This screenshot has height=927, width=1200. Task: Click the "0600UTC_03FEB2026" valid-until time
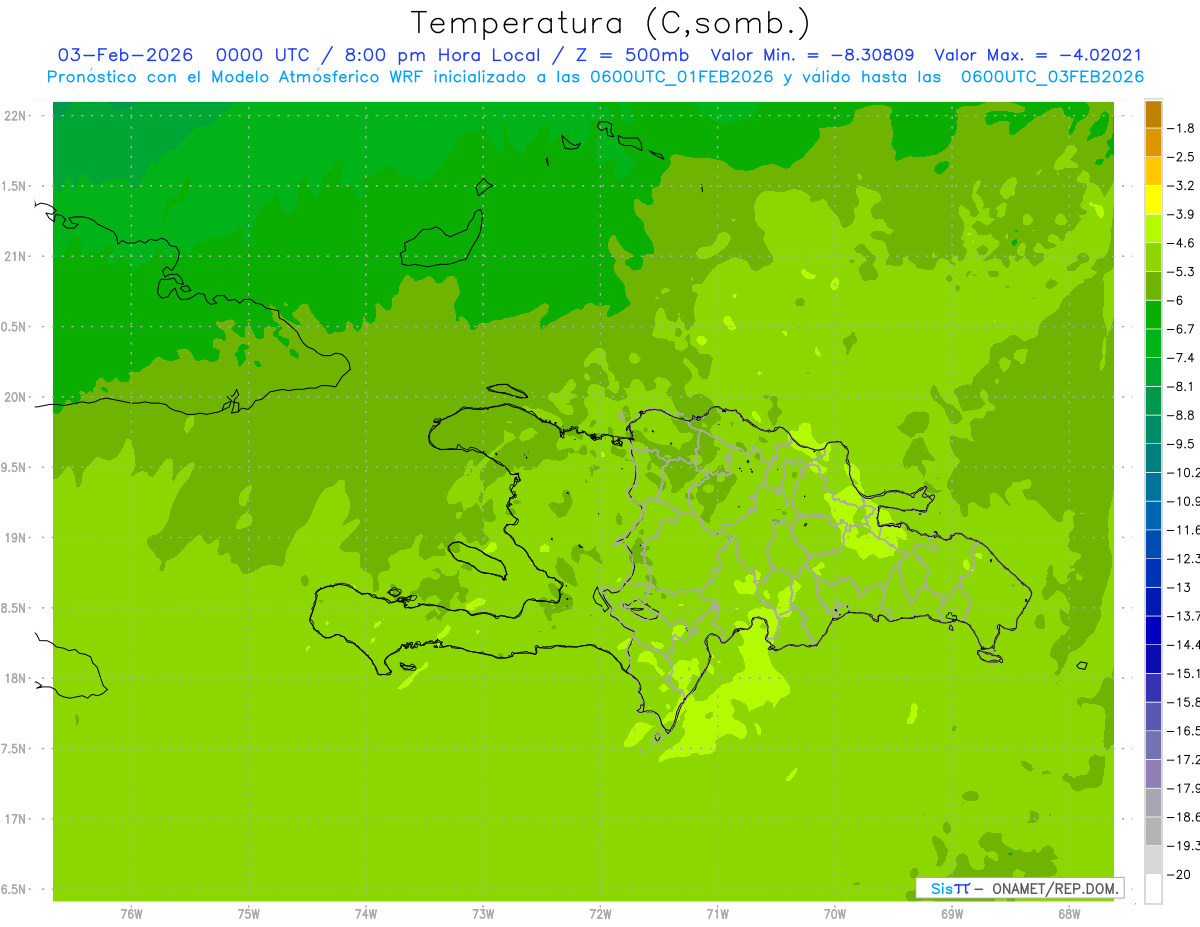pos(1052,77)
